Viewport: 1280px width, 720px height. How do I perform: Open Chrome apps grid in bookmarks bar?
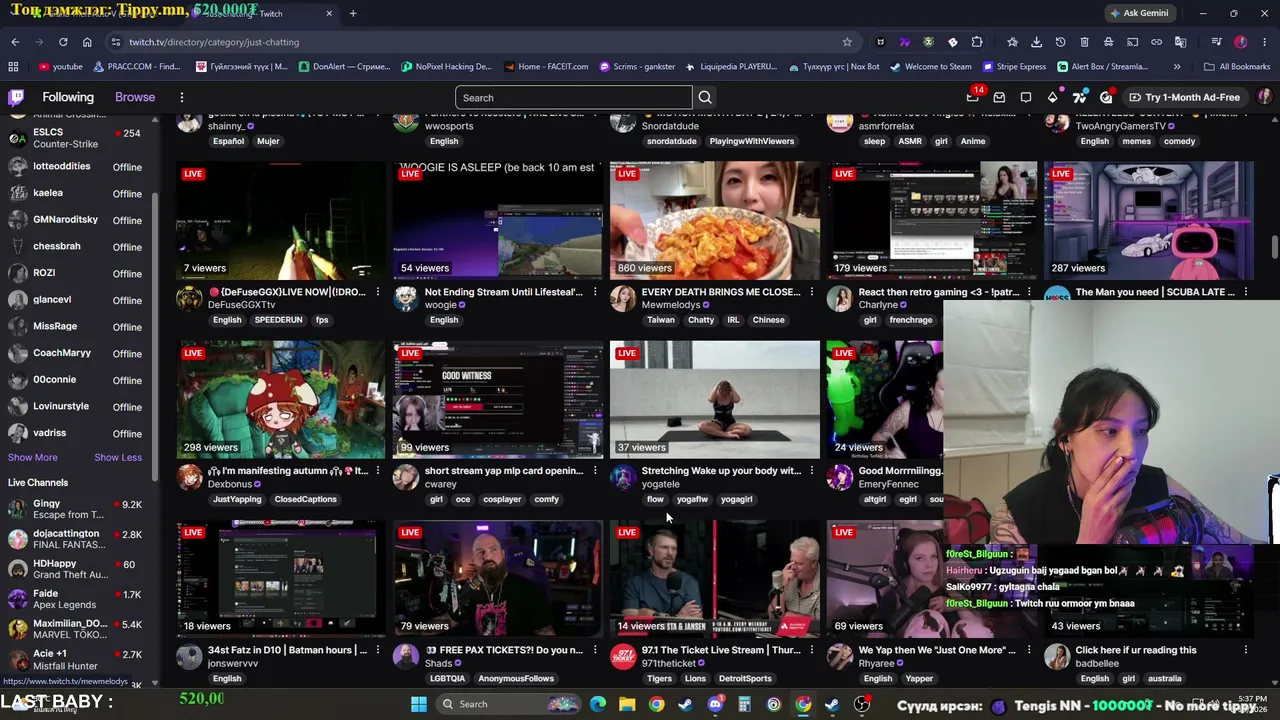coord(13,67)
